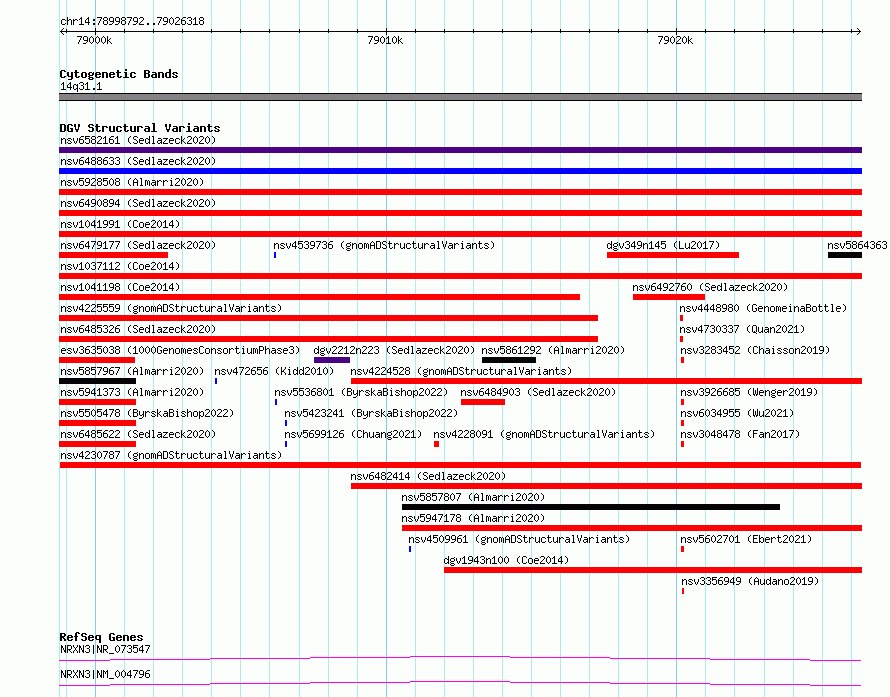The width and height of the screenshot is (890, 697).
Task: Click nsv6485622 (Sedlazeck2020) label
Action: [138, 434]
